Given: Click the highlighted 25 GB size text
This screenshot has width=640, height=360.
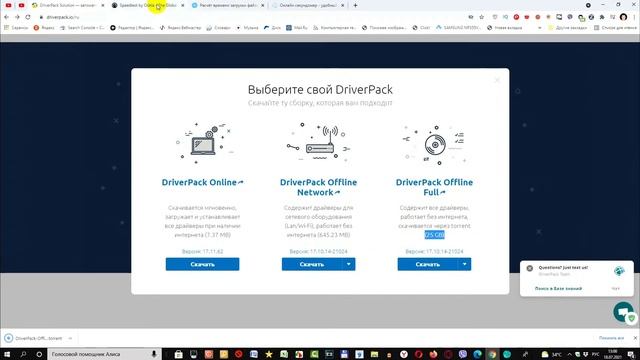Looking at the screenshot, I should 434,235.
